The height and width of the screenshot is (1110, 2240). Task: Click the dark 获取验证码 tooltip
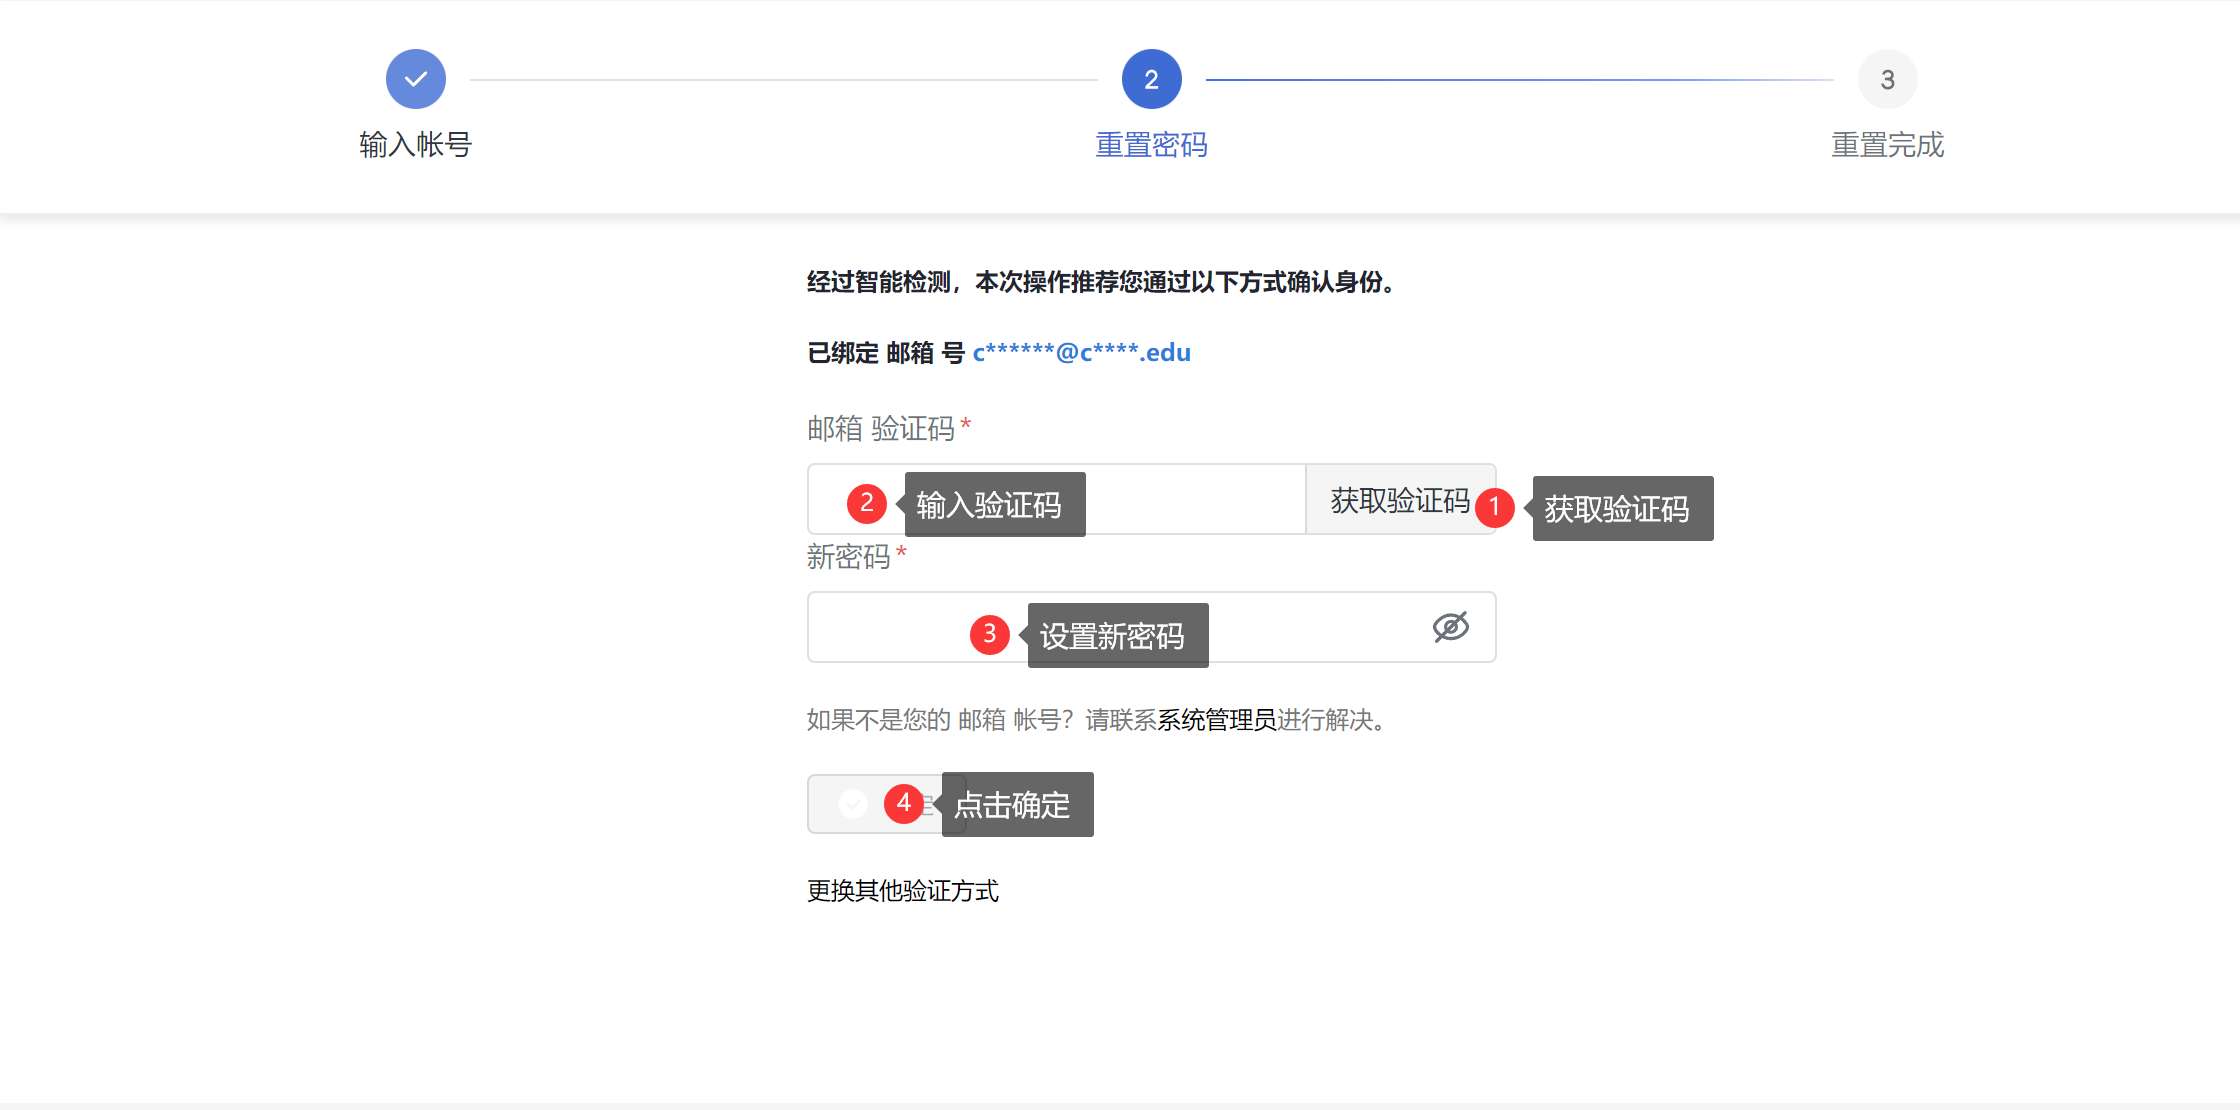1622,509
